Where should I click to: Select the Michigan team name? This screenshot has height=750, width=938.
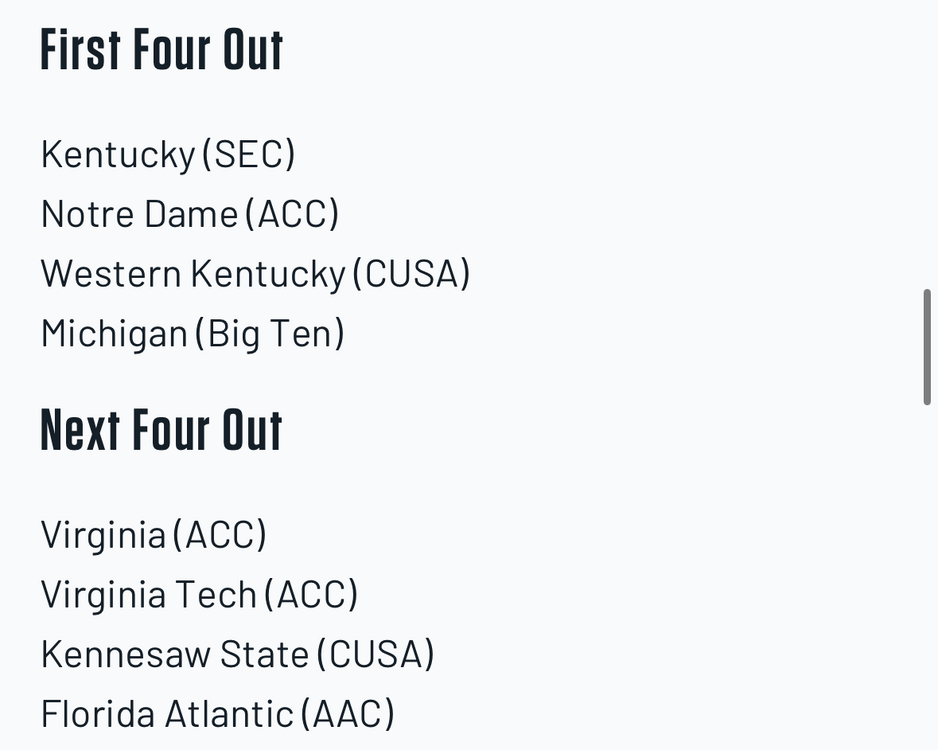114,334
